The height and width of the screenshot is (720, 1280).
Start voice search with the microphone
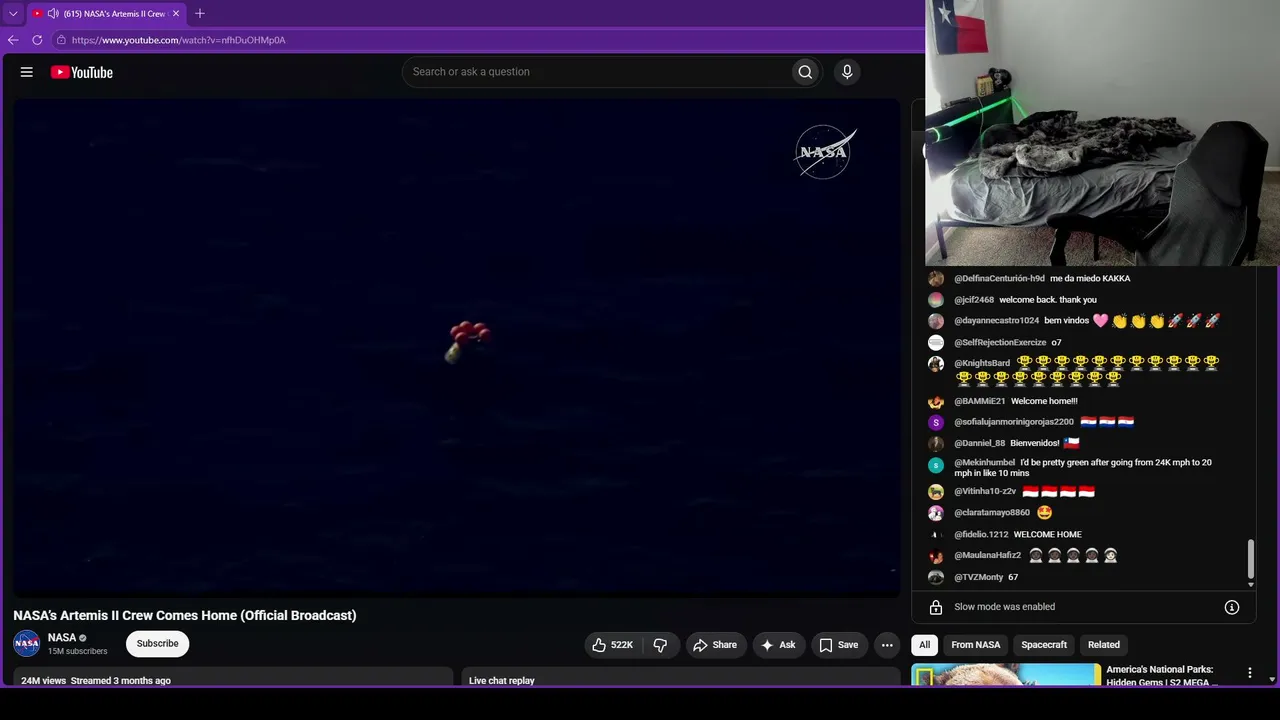[x=847, y=72]
